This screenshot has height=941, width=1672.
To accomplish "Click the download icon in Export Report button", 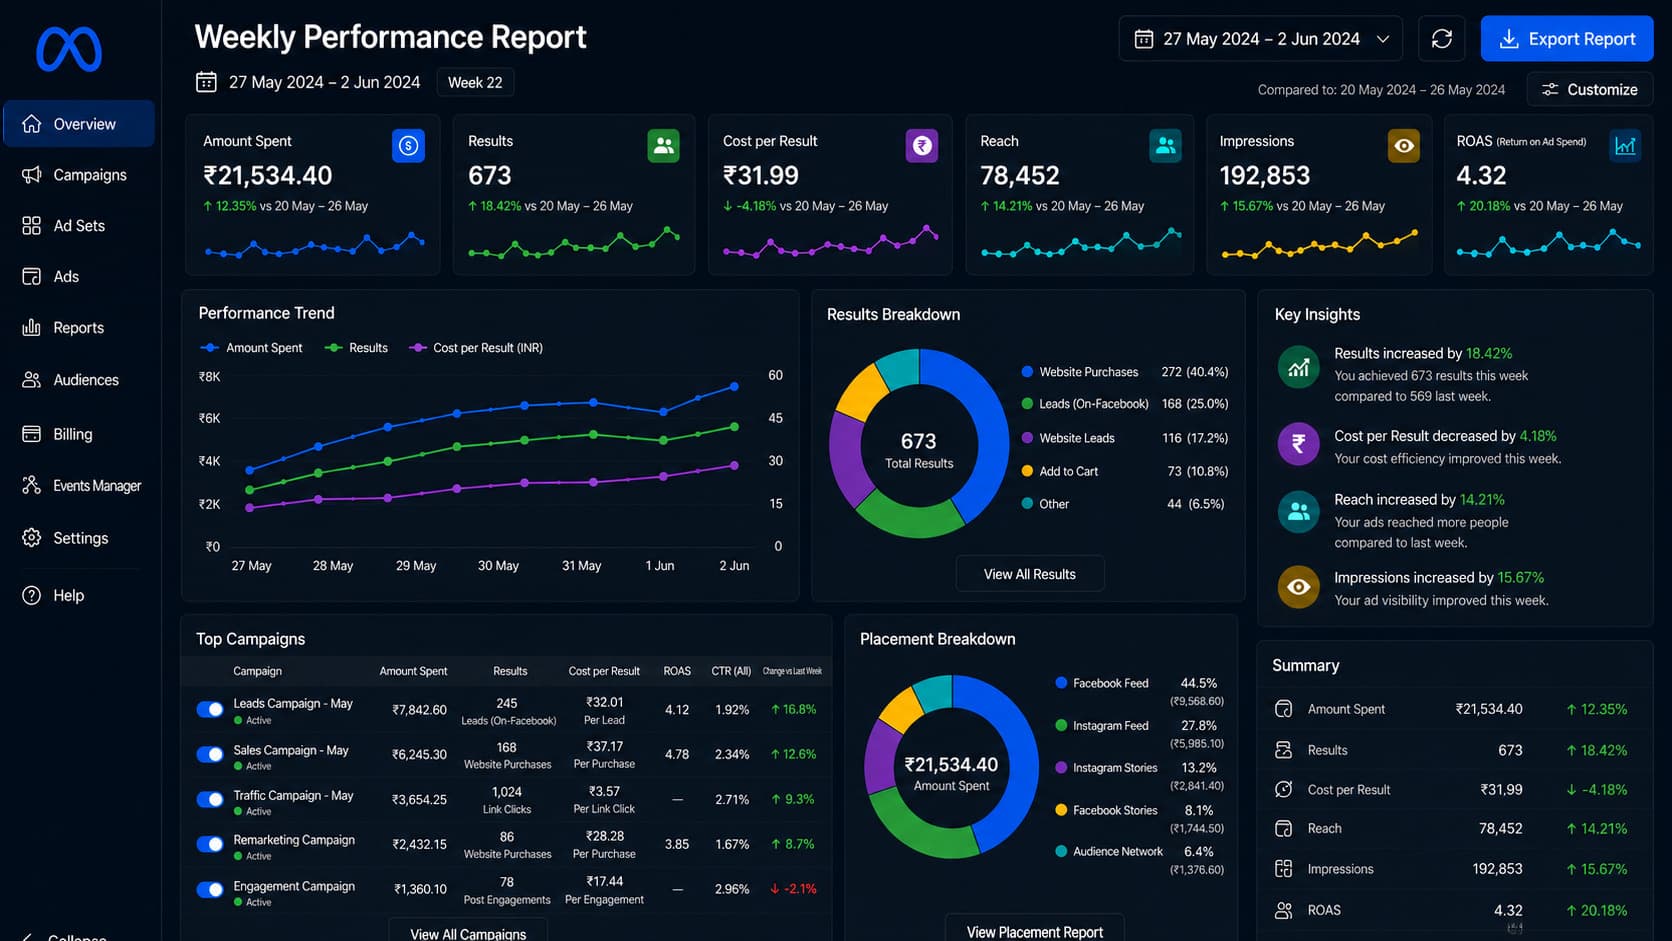I will click(x=1509, y=39).
